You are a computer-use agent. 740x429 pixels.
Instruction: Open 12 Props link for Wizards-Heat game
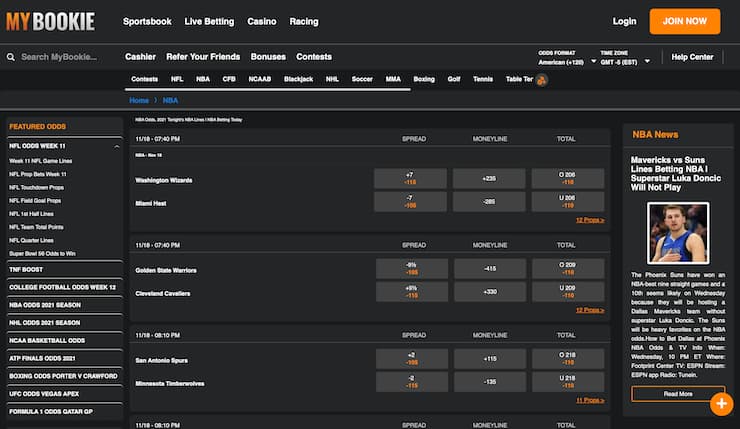(588, 220)
